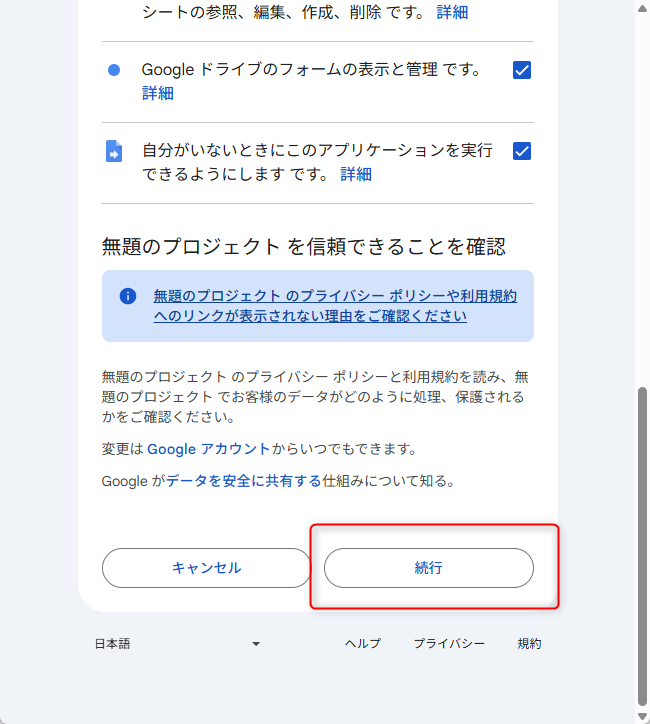
Task: Uncheck the 自分がいないとき permission checkbox
Action: pos(521,151)
